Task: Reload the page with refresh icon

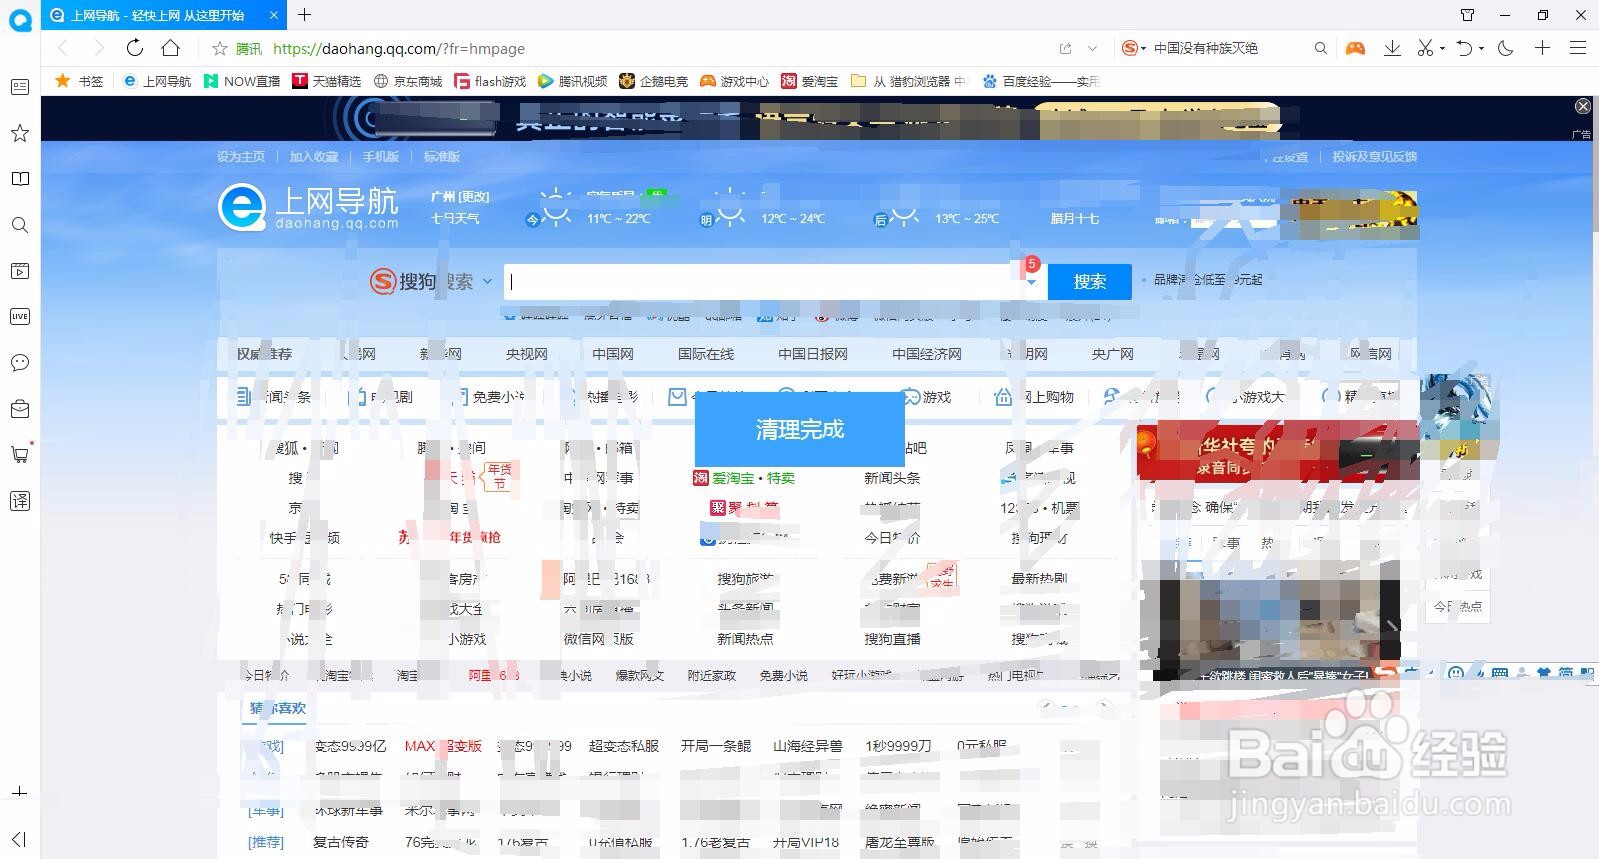Action: click(x=135, y=48)
